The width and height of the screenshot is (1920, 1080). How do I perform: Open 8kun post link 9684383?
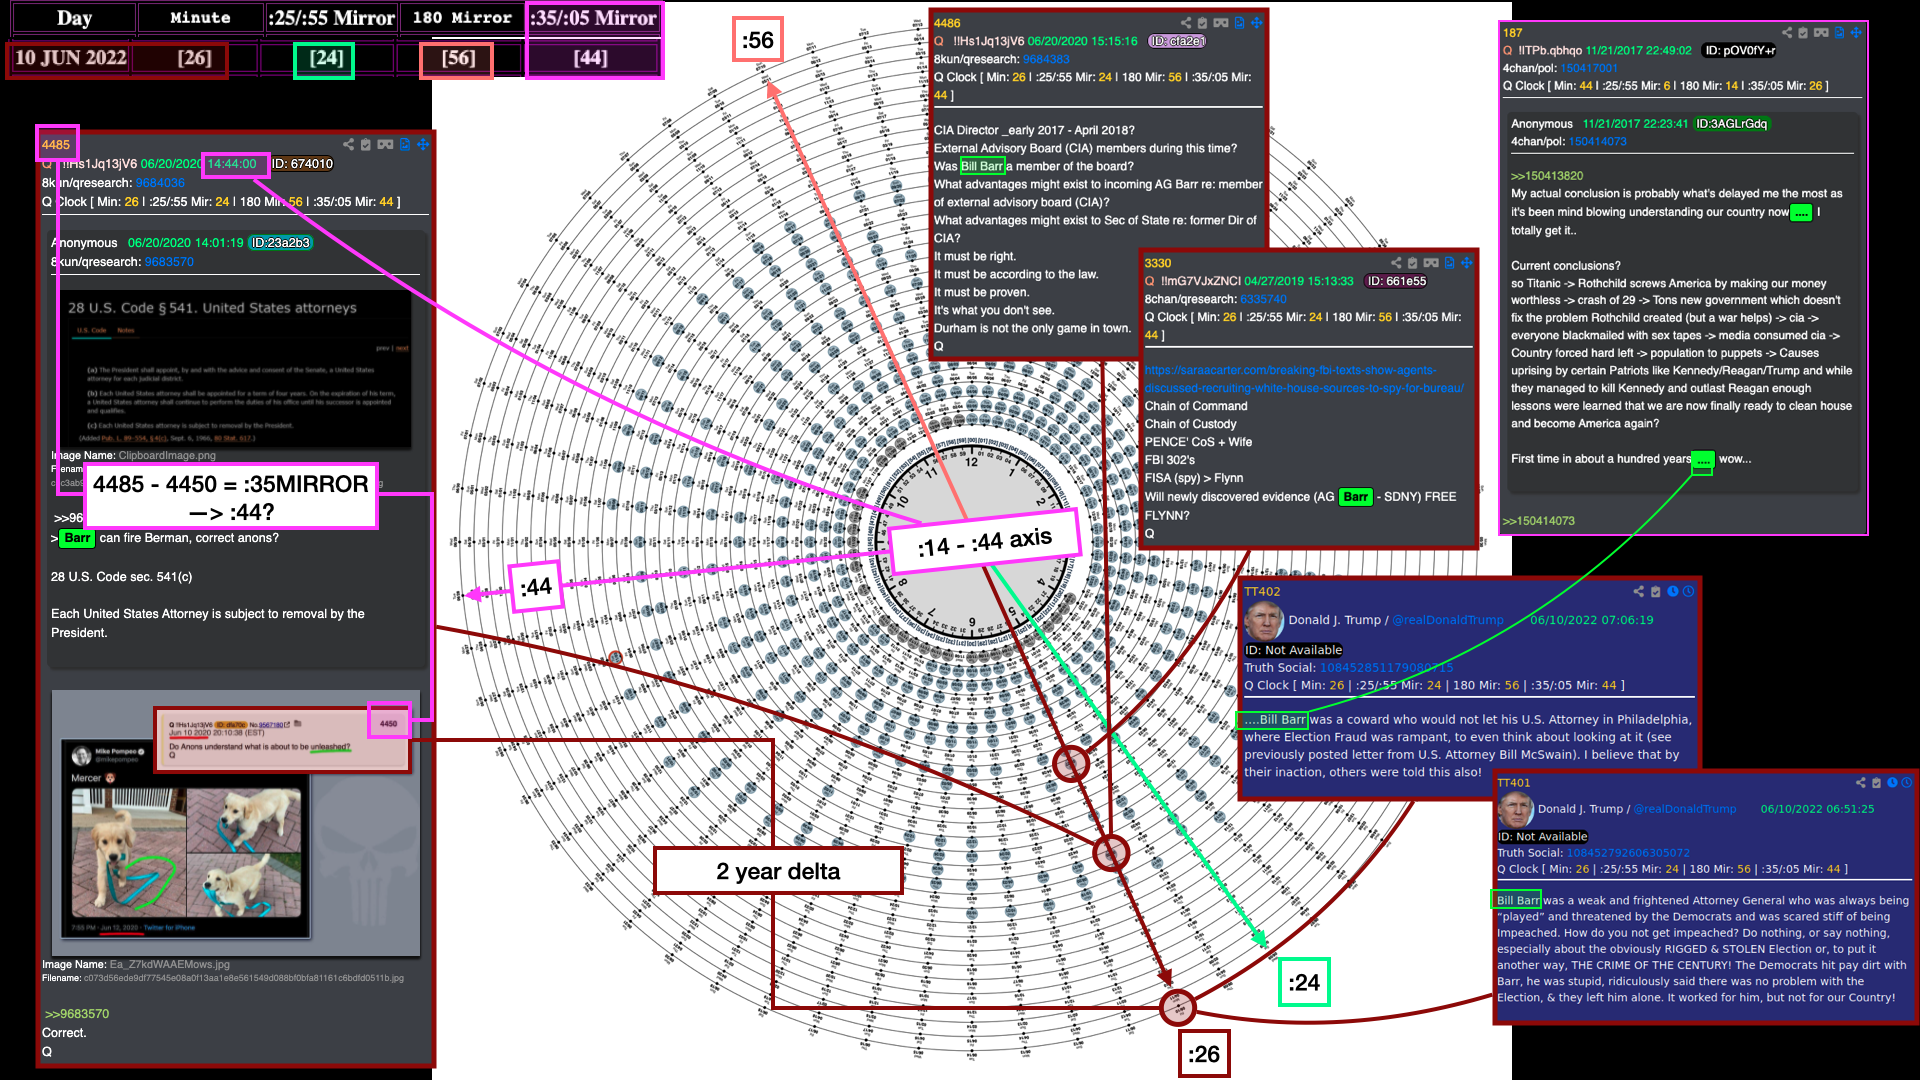tap(1046, 59)
